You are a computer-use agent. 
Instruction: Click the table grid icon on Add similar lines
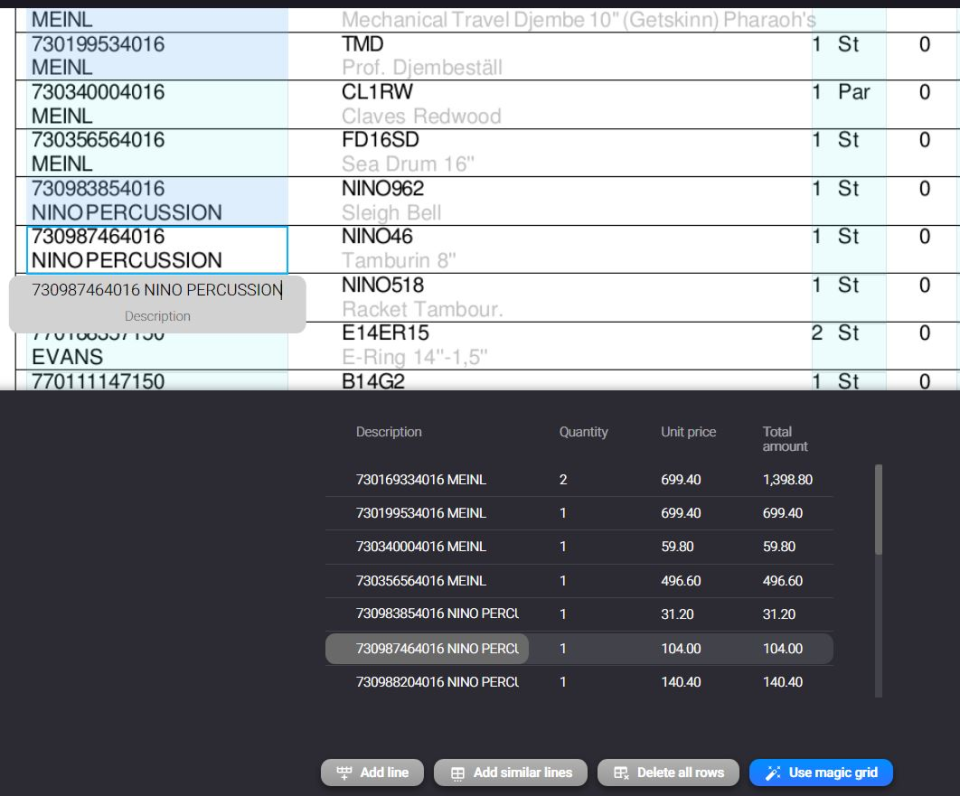coord(458,772)
